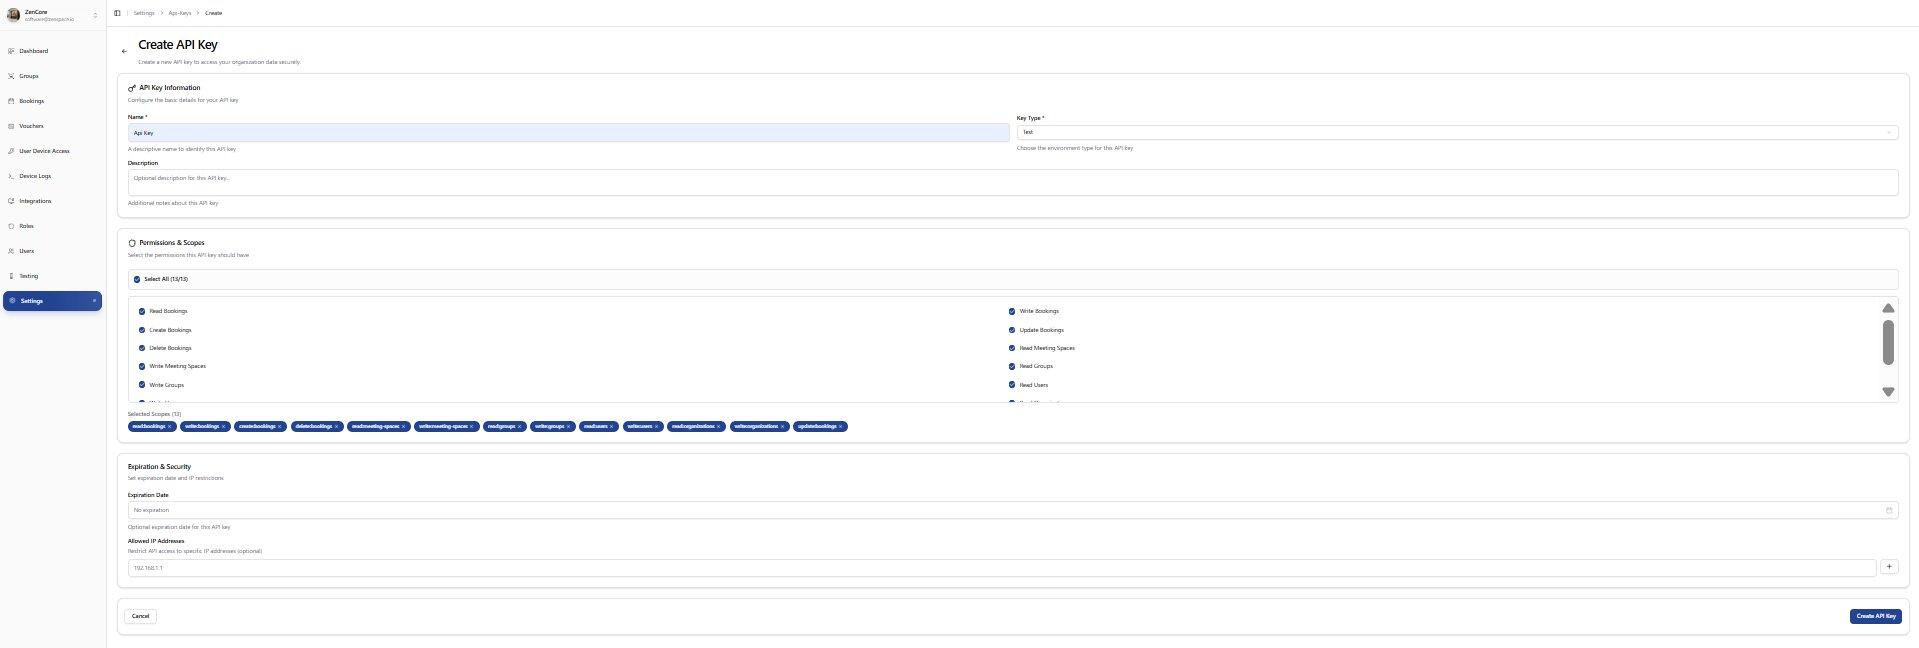1919x648 pixels.
Task: Remove the read:users scope tag
Action: pos(612,427)
